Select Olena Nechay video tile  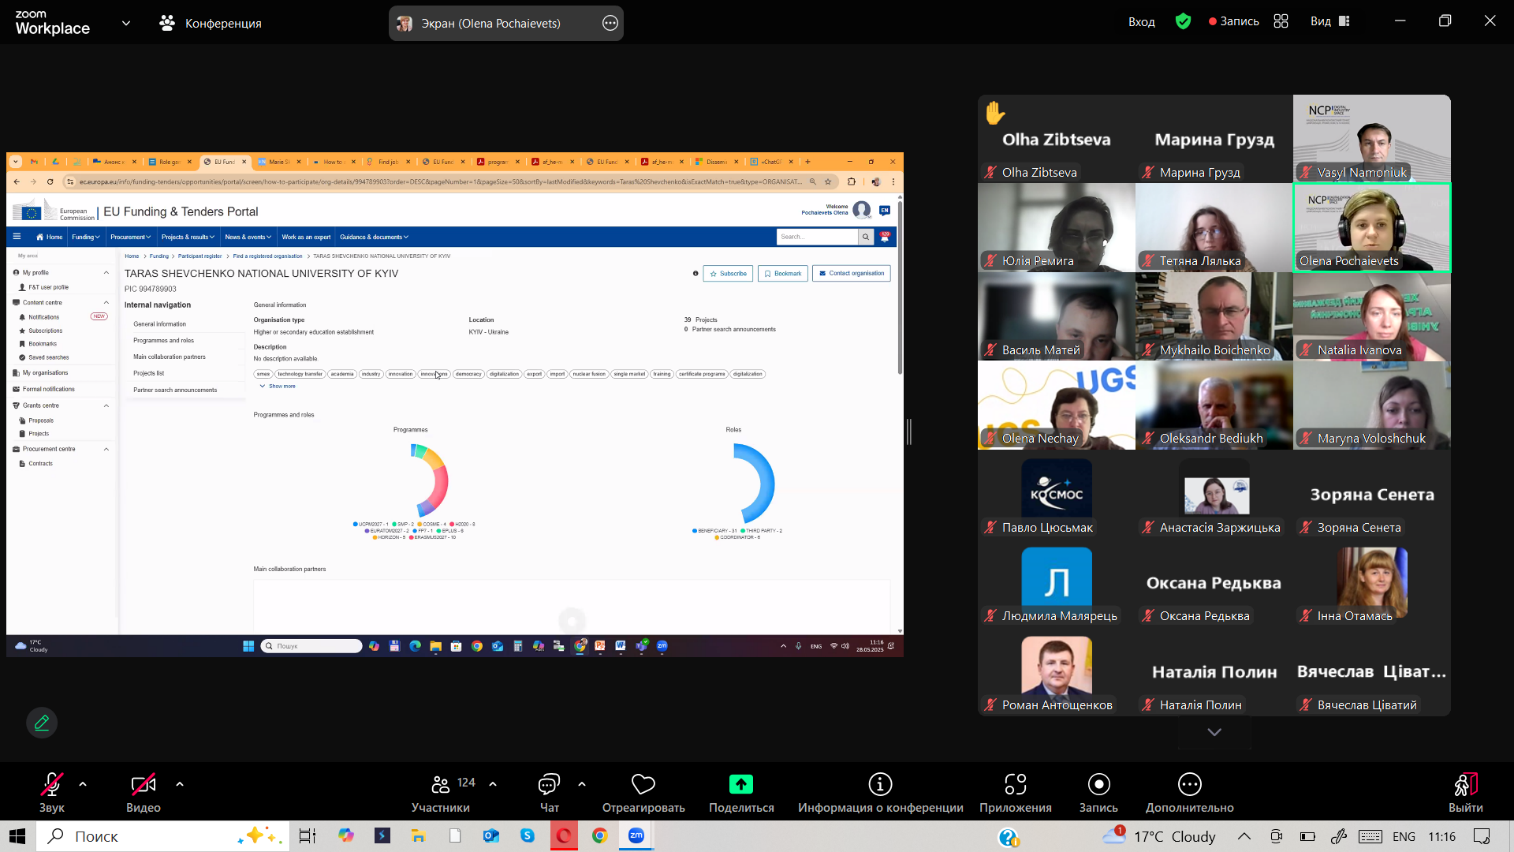pyautogui.click(x=1056, y=405)
